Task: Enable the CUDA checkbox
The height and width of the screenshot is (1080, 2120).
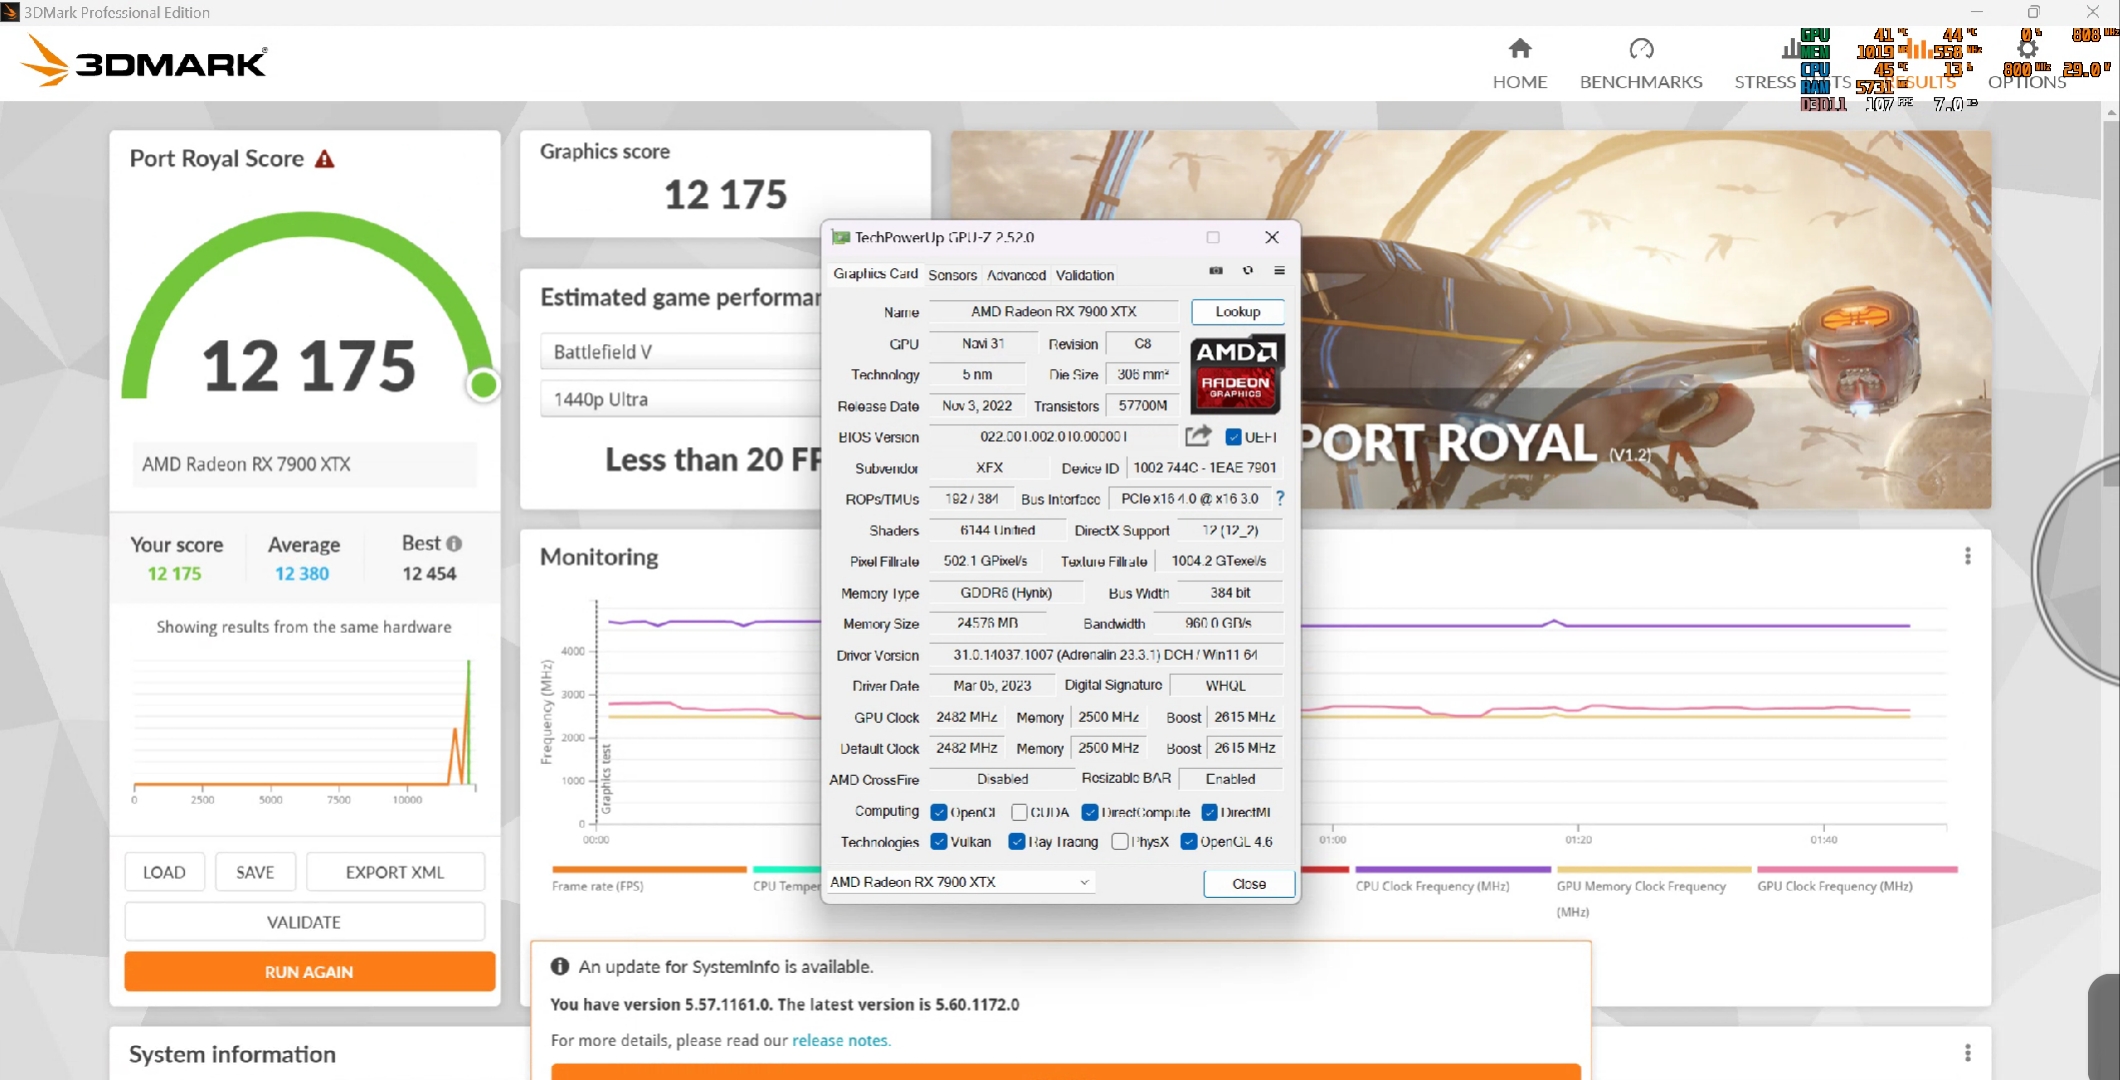Action: tap(1019, 812)
